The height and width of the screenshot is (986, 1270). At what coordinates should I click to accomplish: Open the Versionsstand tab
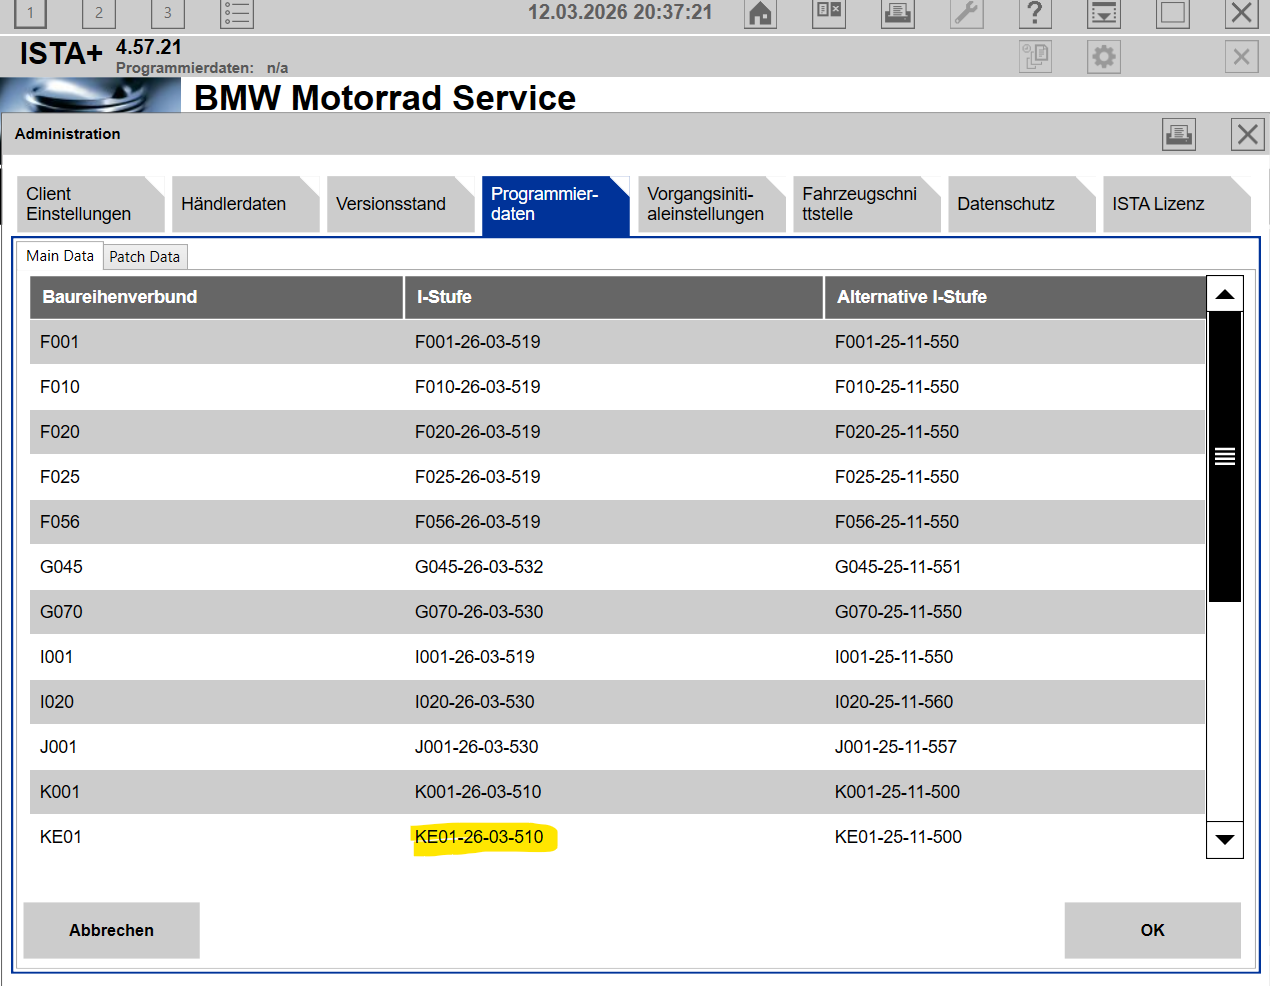pyautogui.click(x=391, y=204)
